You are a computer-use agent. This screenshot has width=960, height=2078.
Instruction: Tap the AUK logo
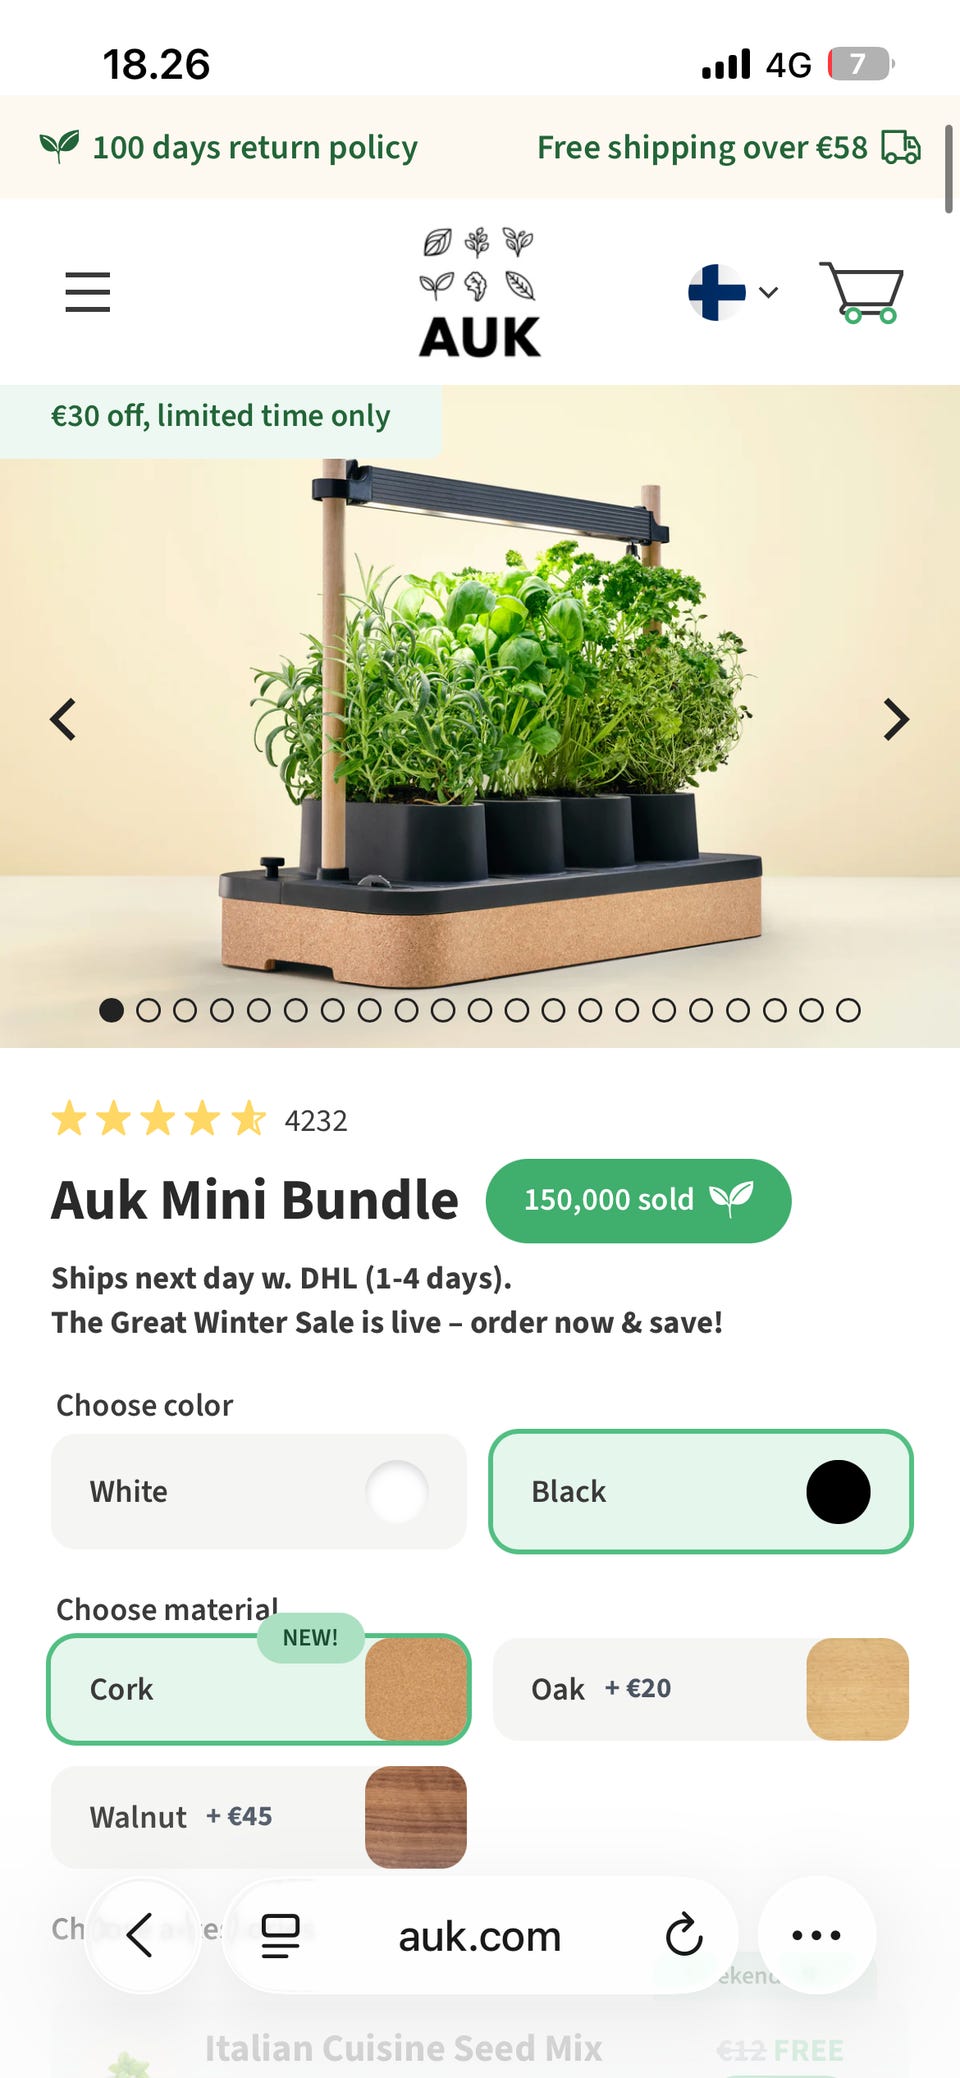pos(479,292)
